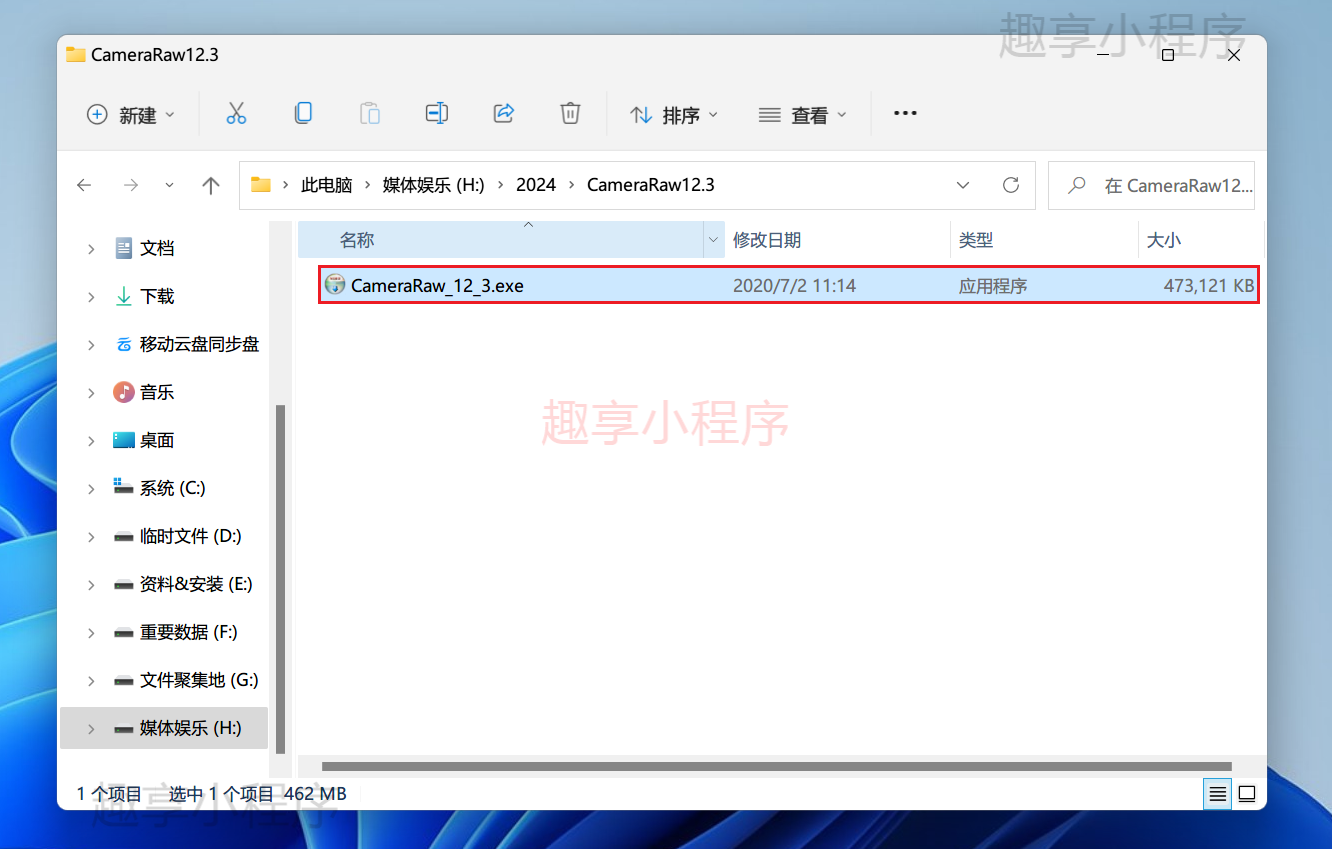Click the Cut scissors icon
Image resolution: width=1332 pixels, height=849 pixels.
pyautogui.click(x=236, y=114)
